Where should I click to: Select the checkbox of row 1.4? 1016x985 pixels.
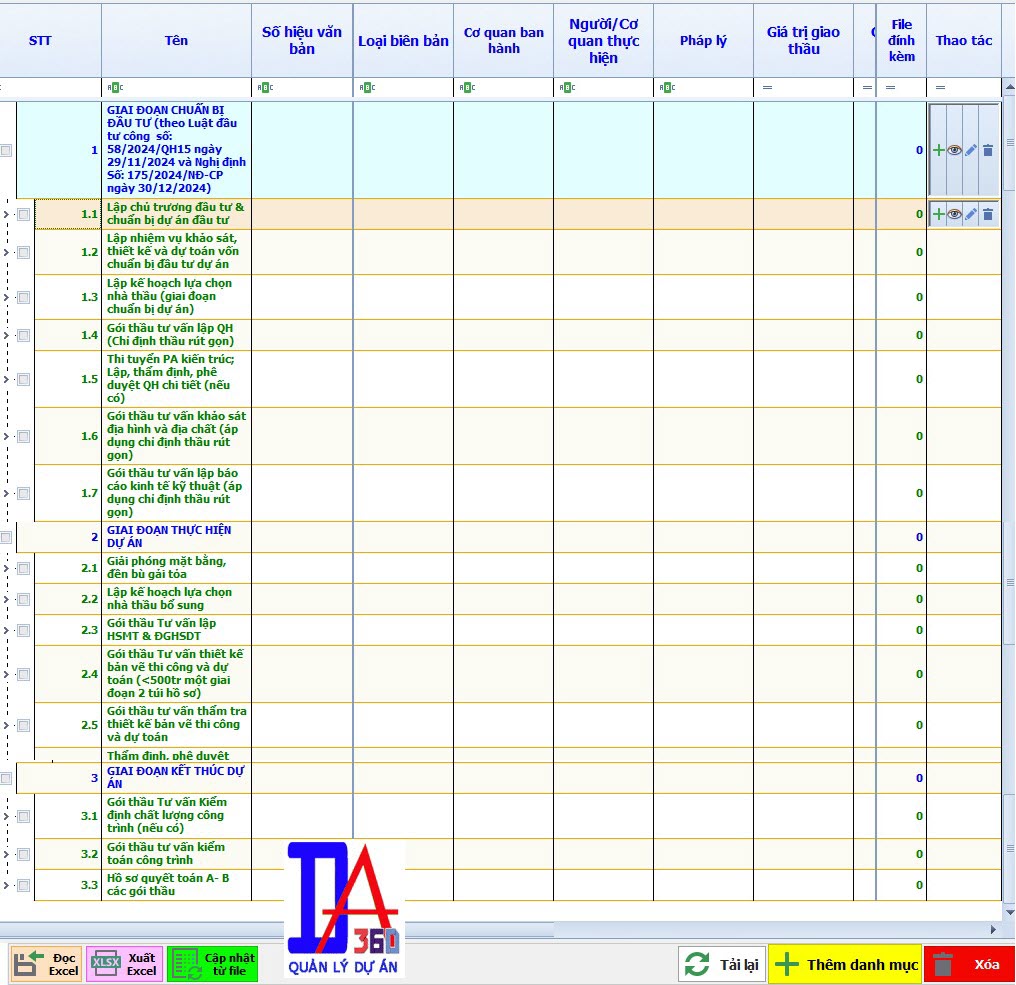point(24,335)
